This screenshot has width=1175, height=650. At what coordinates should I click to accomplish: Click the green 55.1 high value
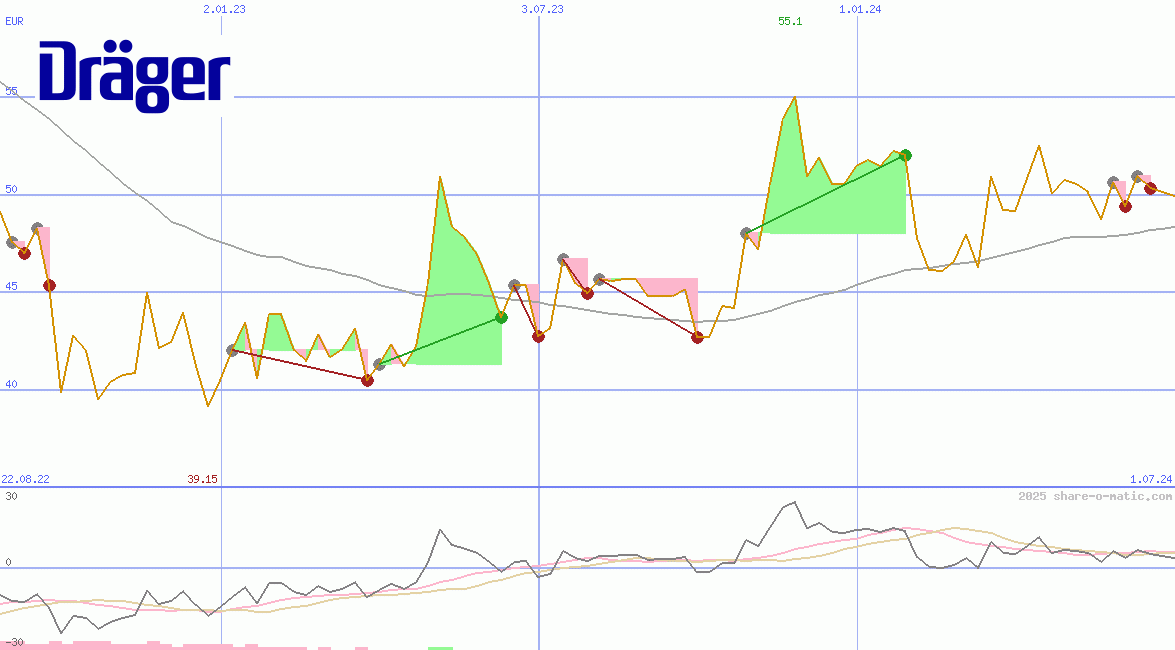790,21
